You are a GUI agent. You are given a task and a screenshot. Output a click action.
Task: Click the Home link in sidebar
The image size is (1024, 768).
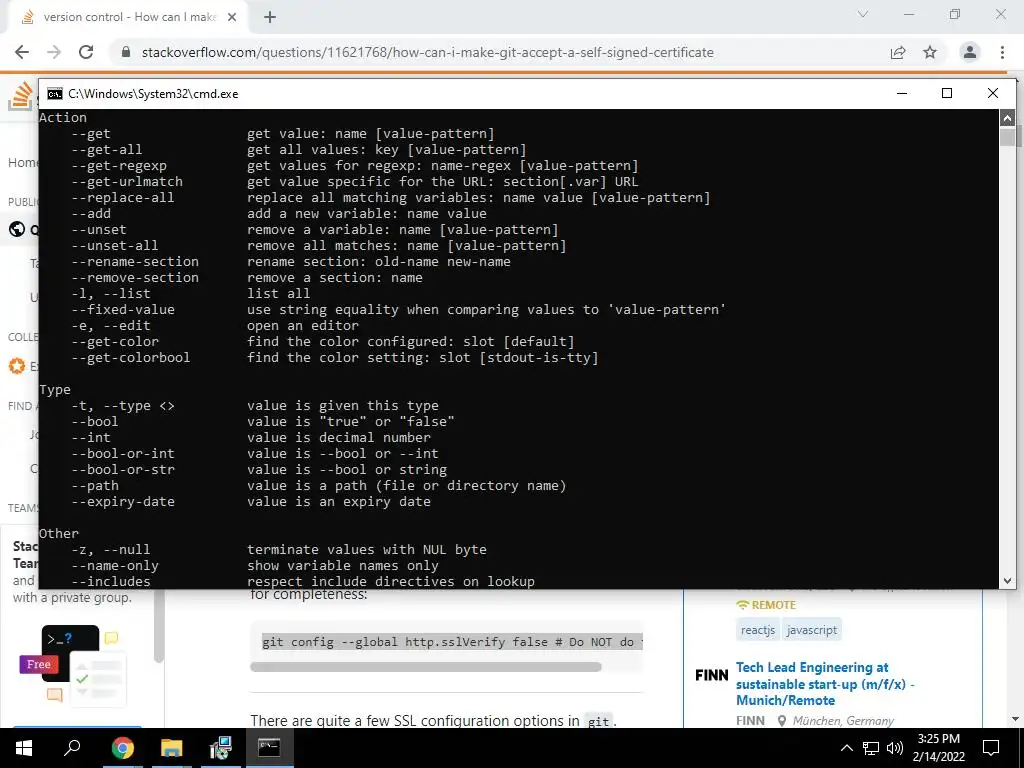(23, 163)
